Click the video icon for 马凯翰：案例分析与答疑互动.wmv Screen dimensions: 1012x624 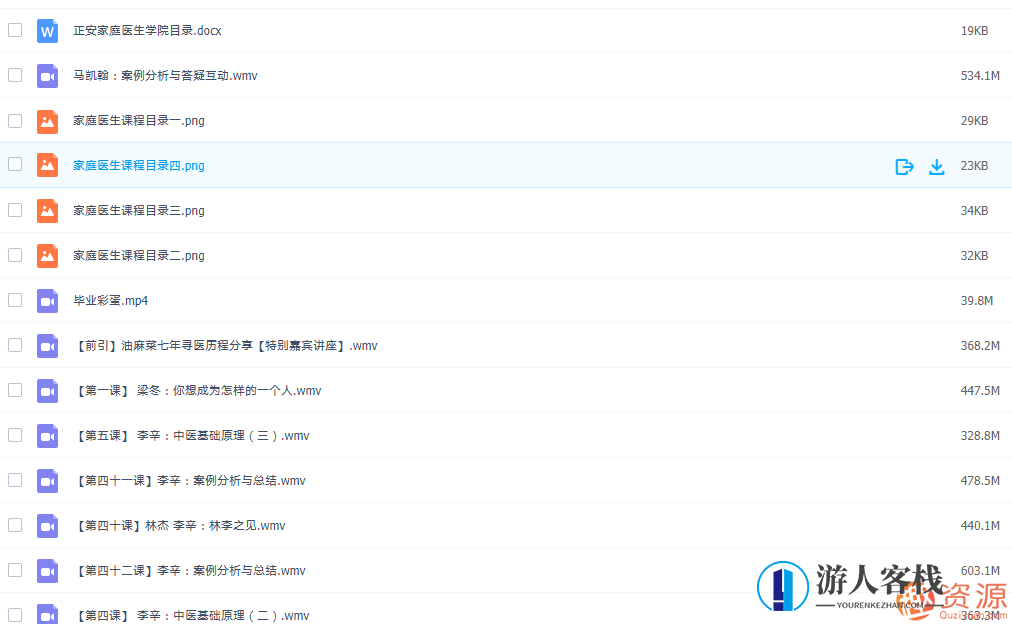[x=47, y=75]
